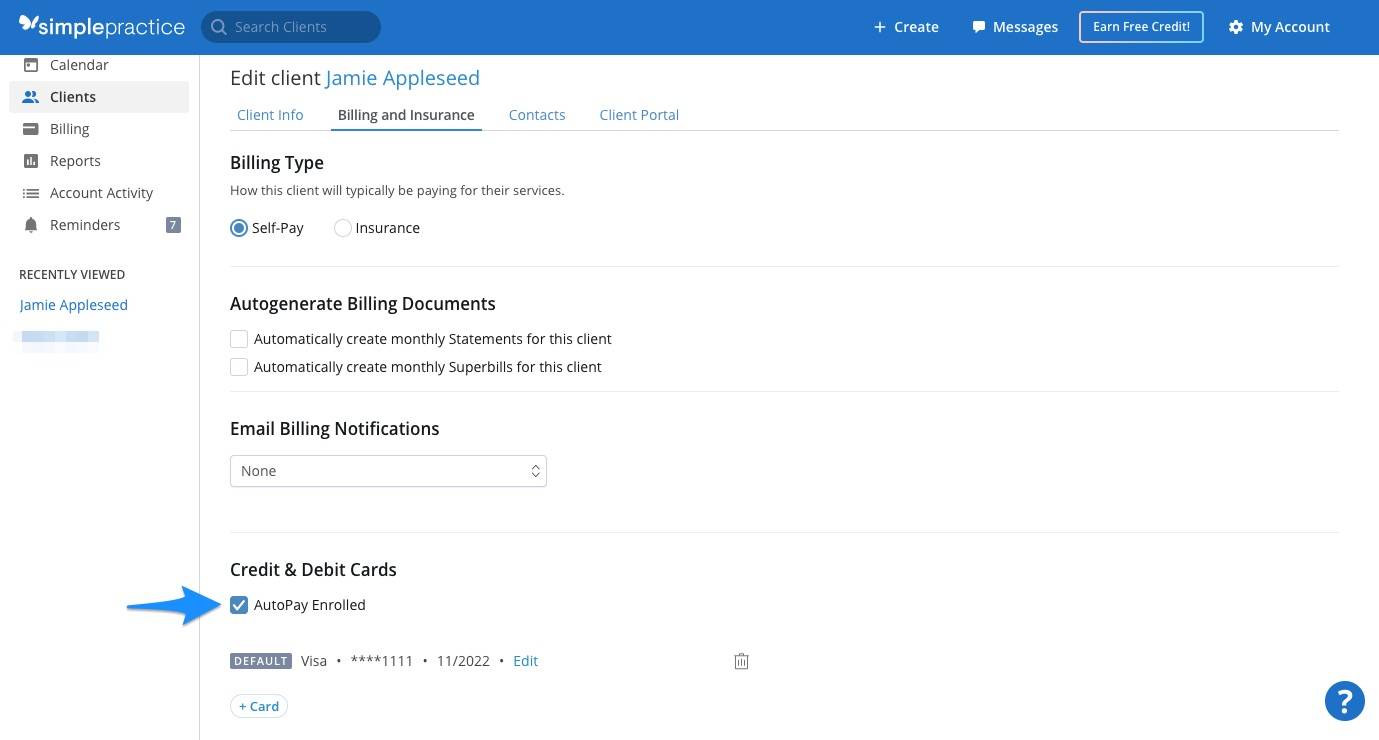Uncheck AutoPay Enrolled
This screenshot has height=740, width=1379.
pos(239,604)
